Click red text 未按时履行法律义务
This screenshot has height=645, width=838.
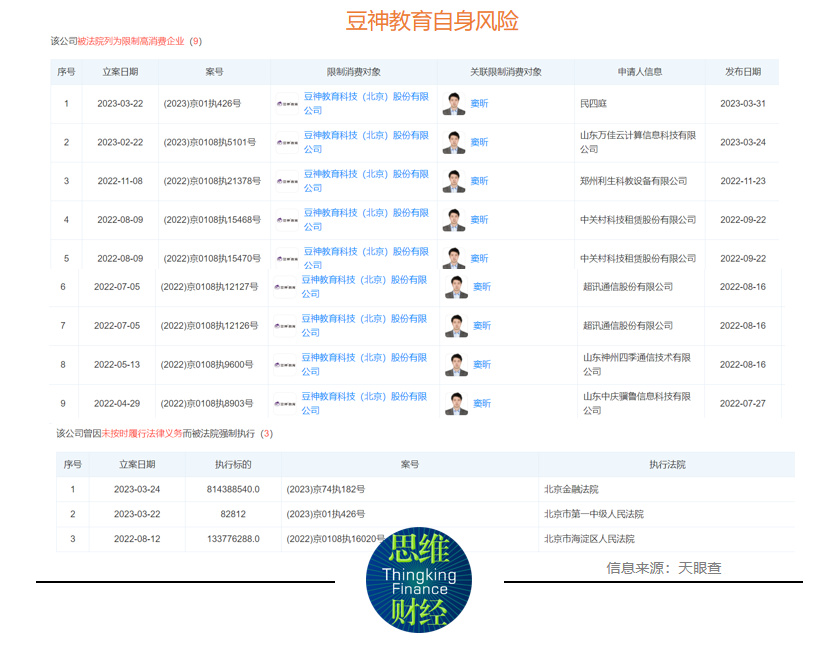[142, 433]
